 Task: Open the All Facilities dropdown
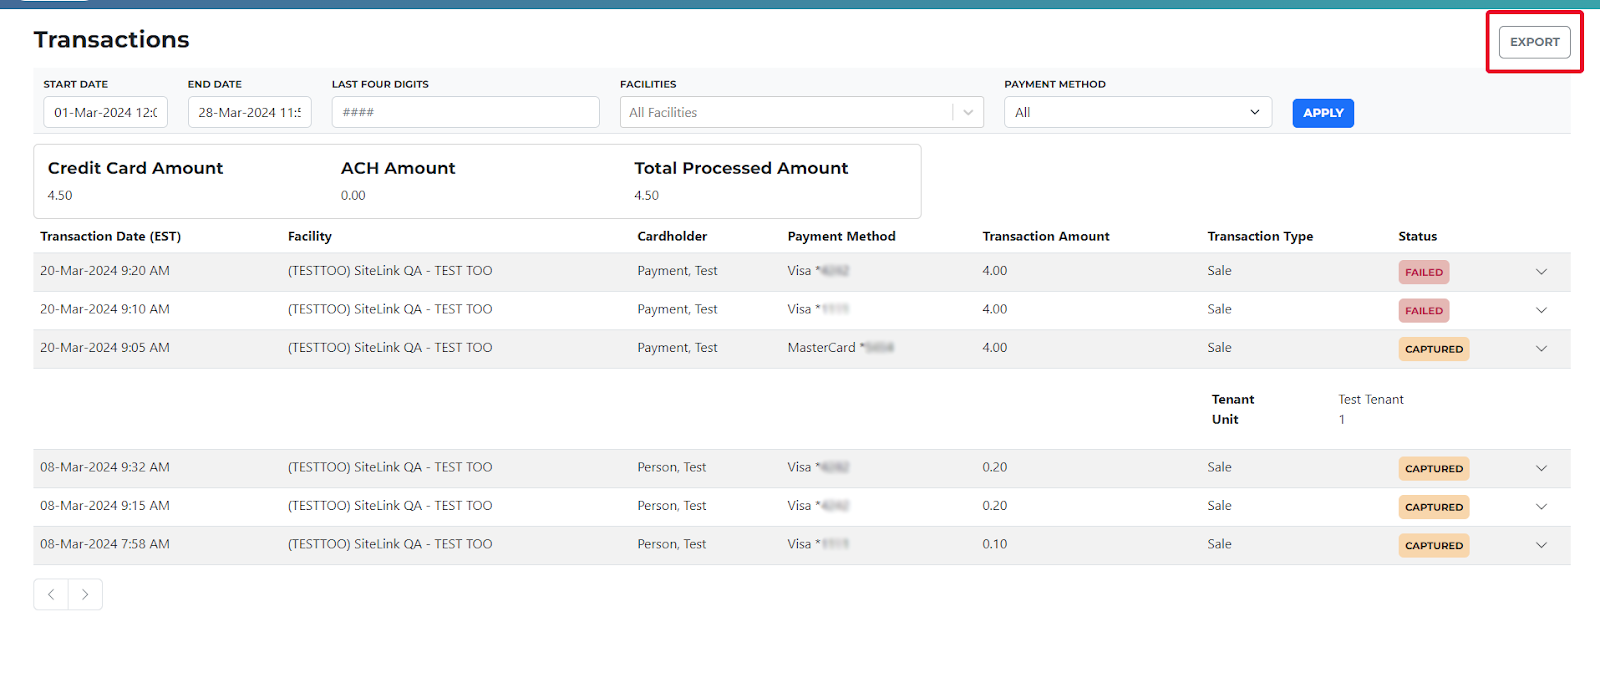coord(802,112)
